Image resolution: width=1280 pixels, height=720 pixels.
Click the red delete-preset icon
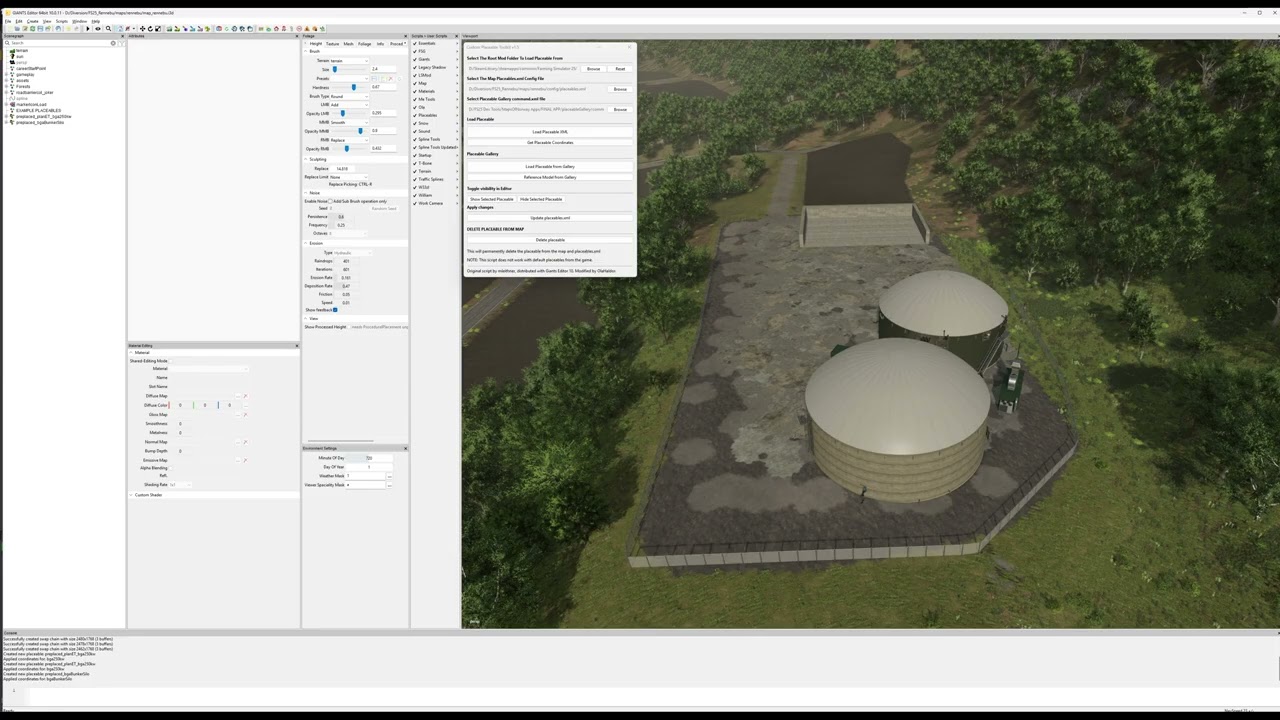tap(390, 79)
